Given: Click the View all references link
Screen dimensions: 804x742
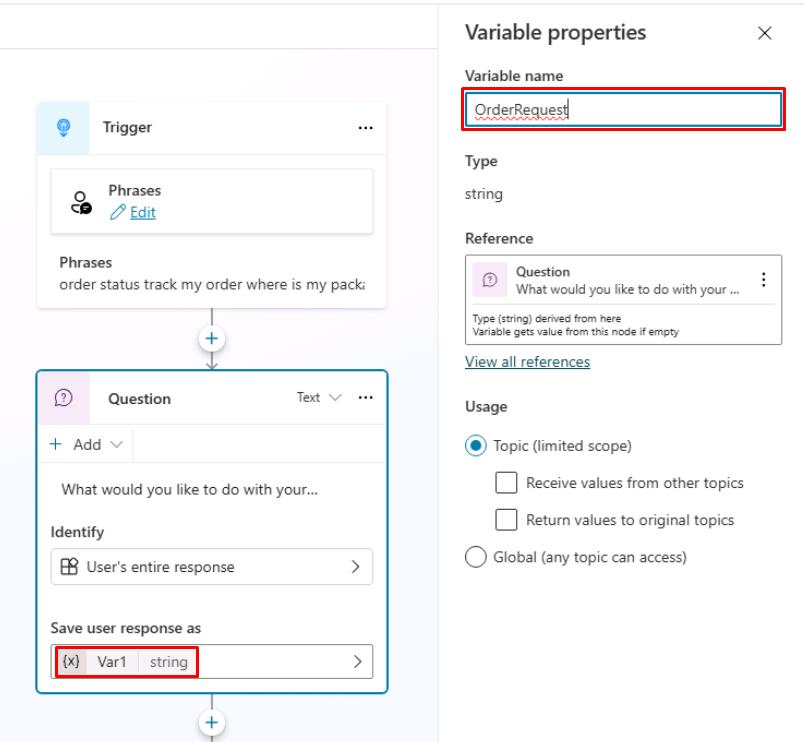Looking at the screenshot, I should [x=527, y=362].
